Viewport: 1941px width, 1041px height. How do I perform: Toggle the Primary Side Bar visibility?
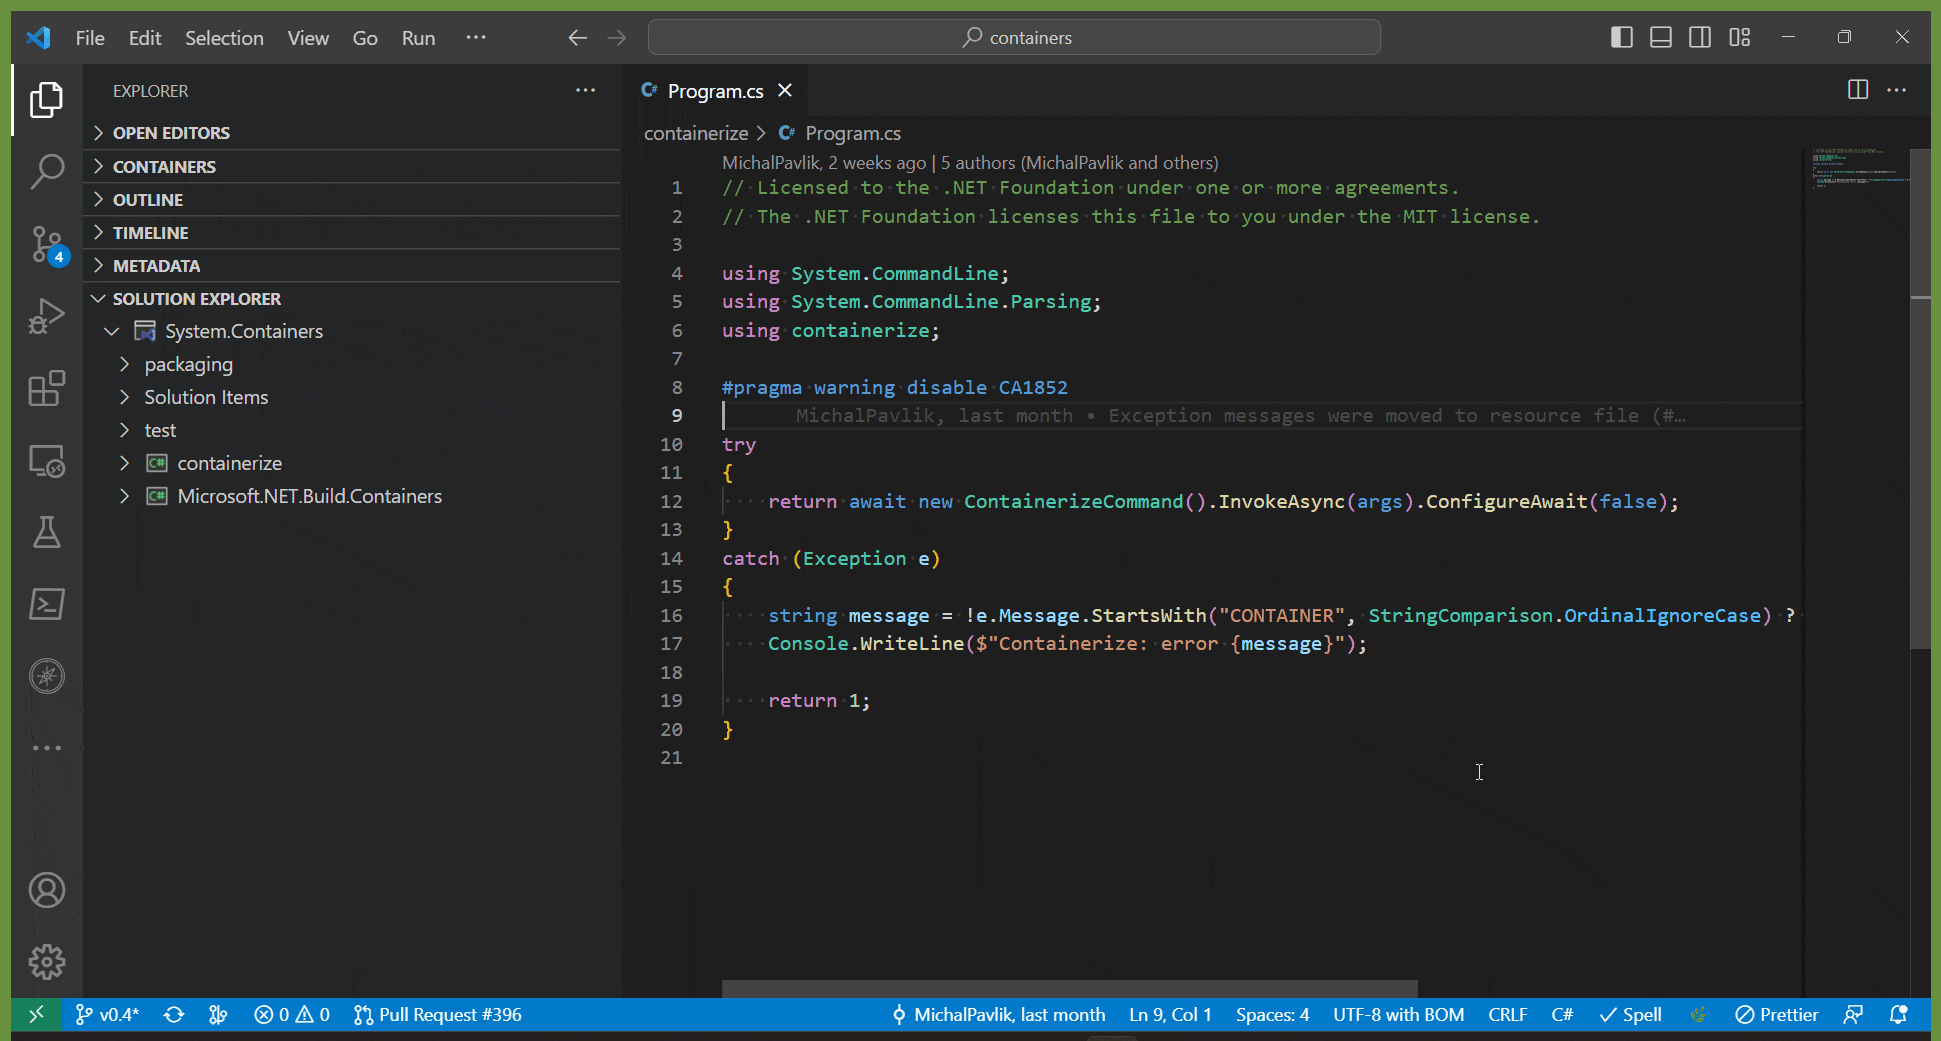[x=1621, y=37]
